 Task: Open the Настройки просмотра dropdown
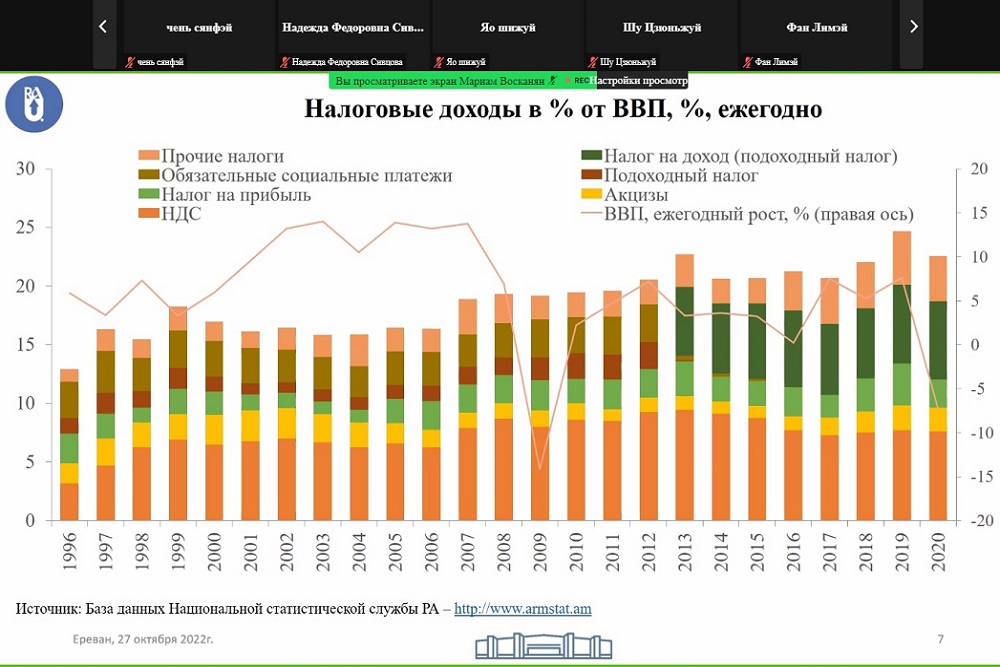pos(638,80)
